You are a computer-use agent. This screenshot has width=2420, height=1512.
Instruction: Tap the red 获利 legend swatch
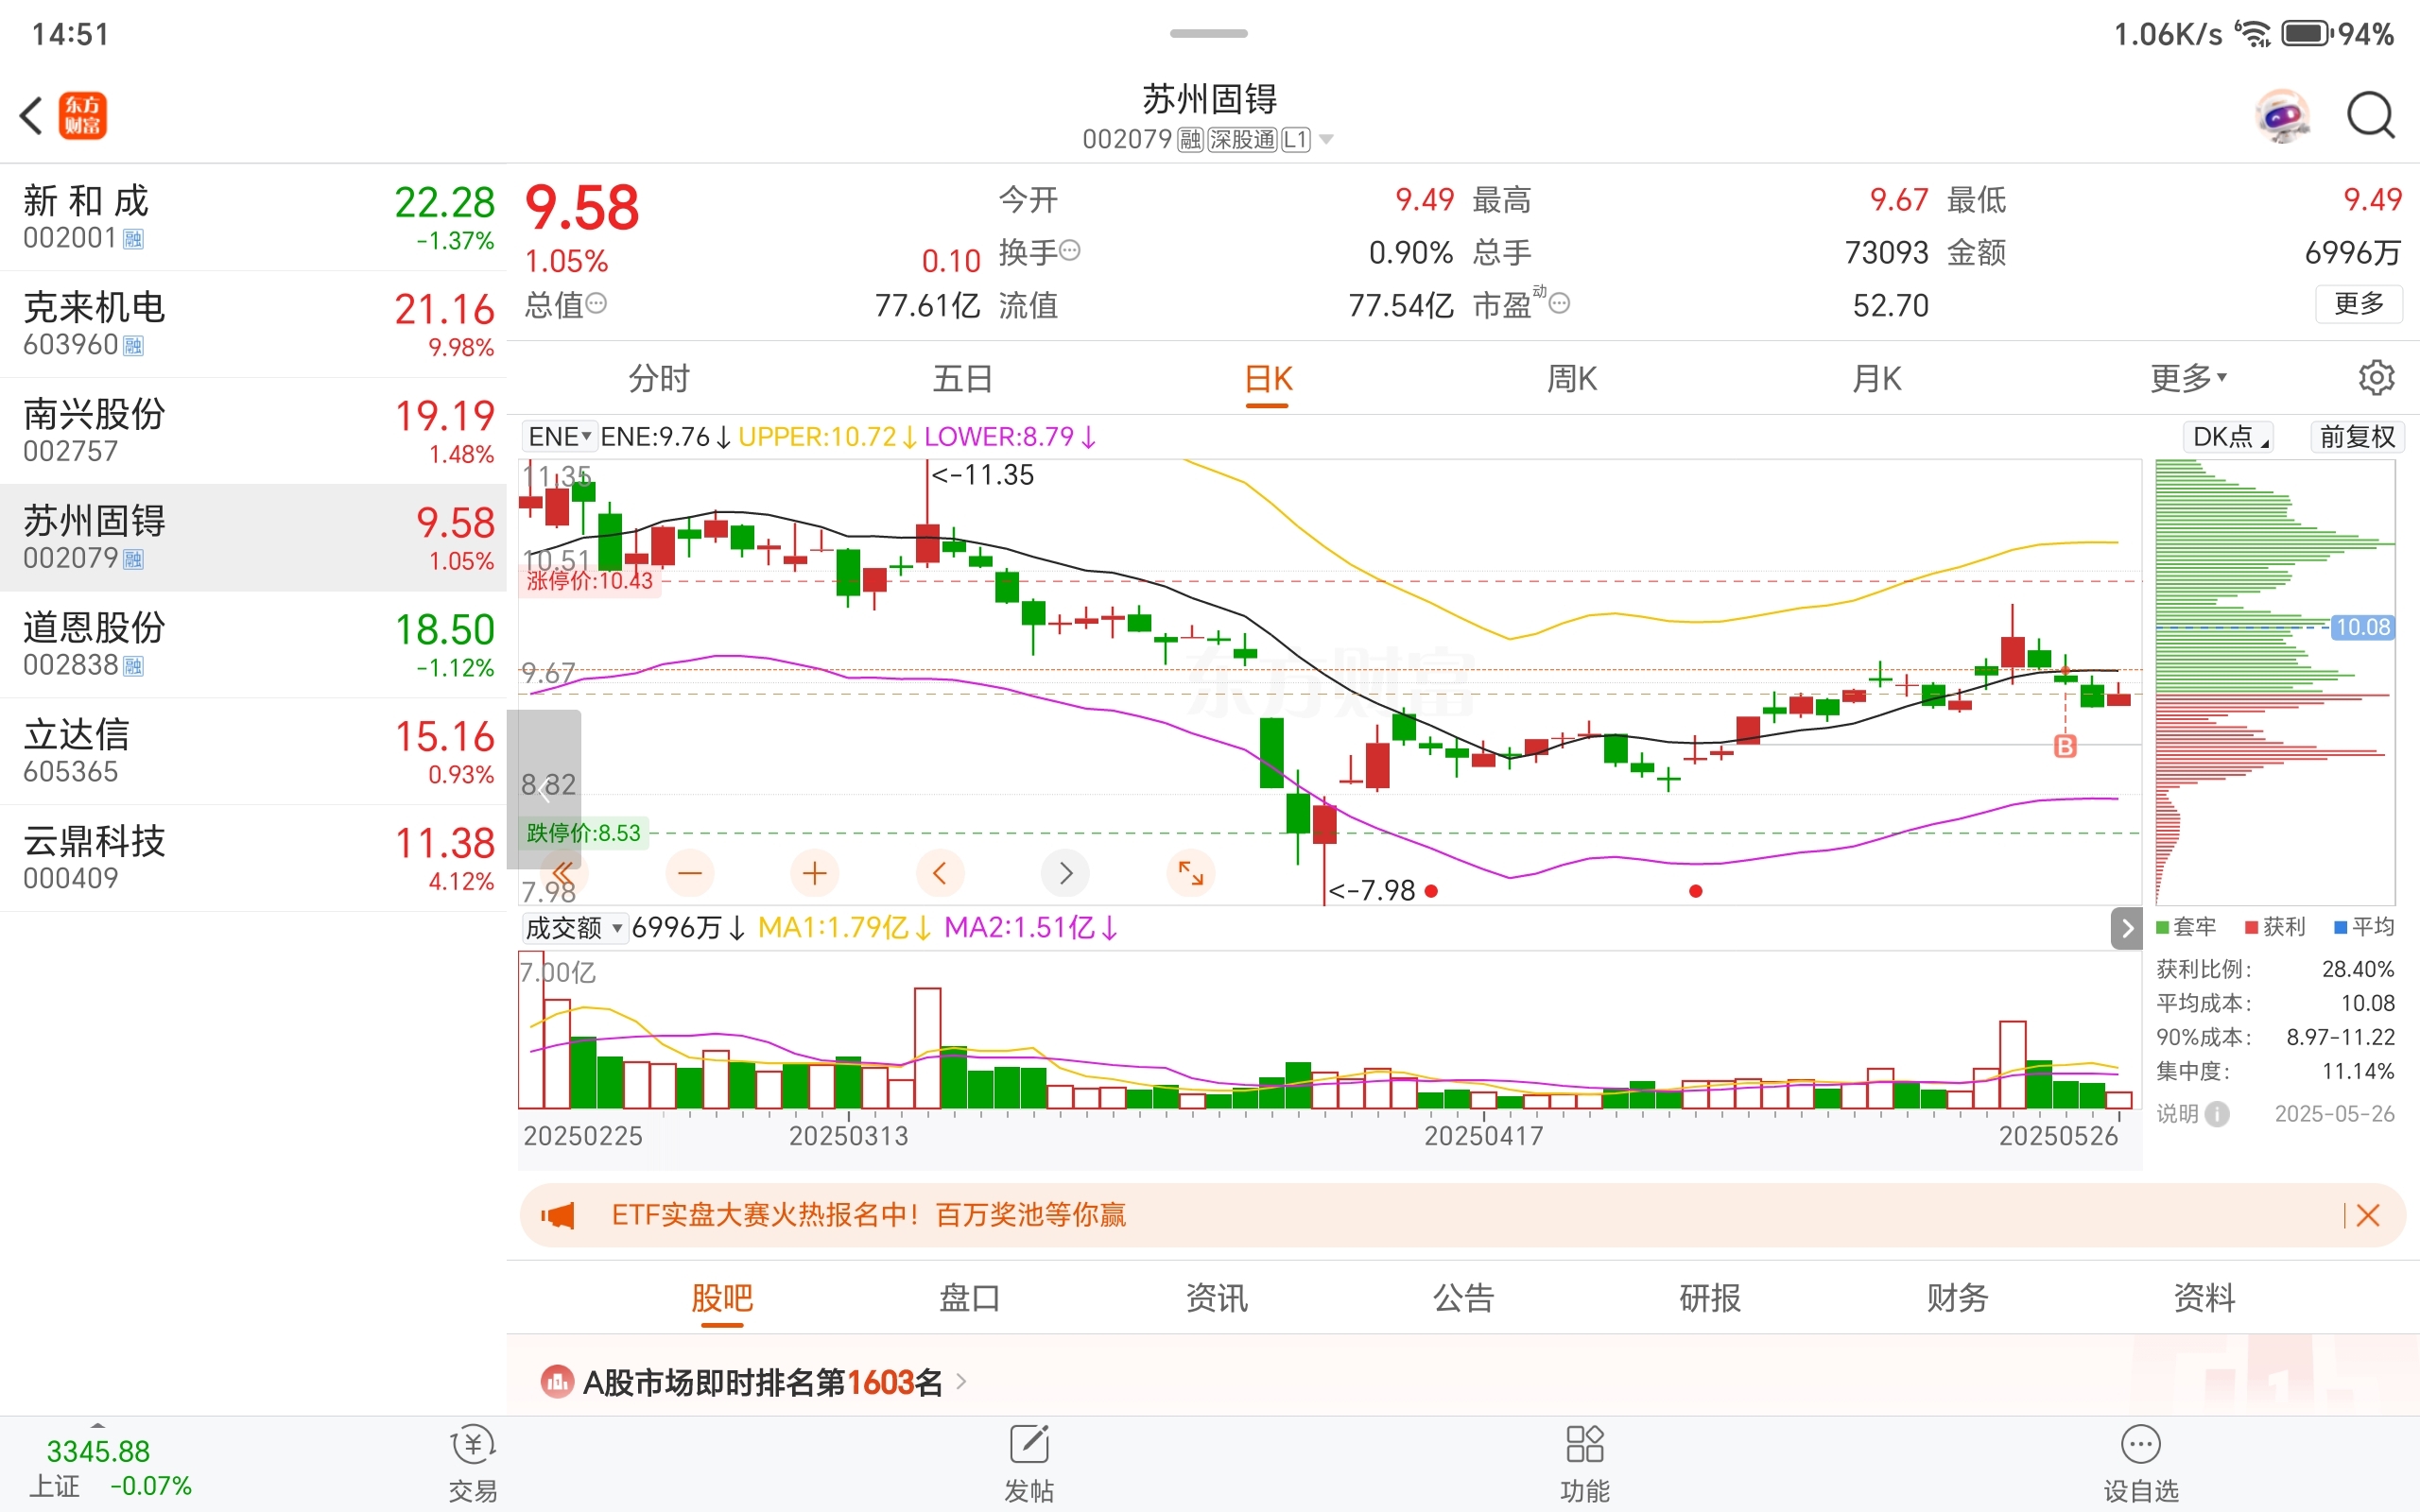click(2252, 927)
